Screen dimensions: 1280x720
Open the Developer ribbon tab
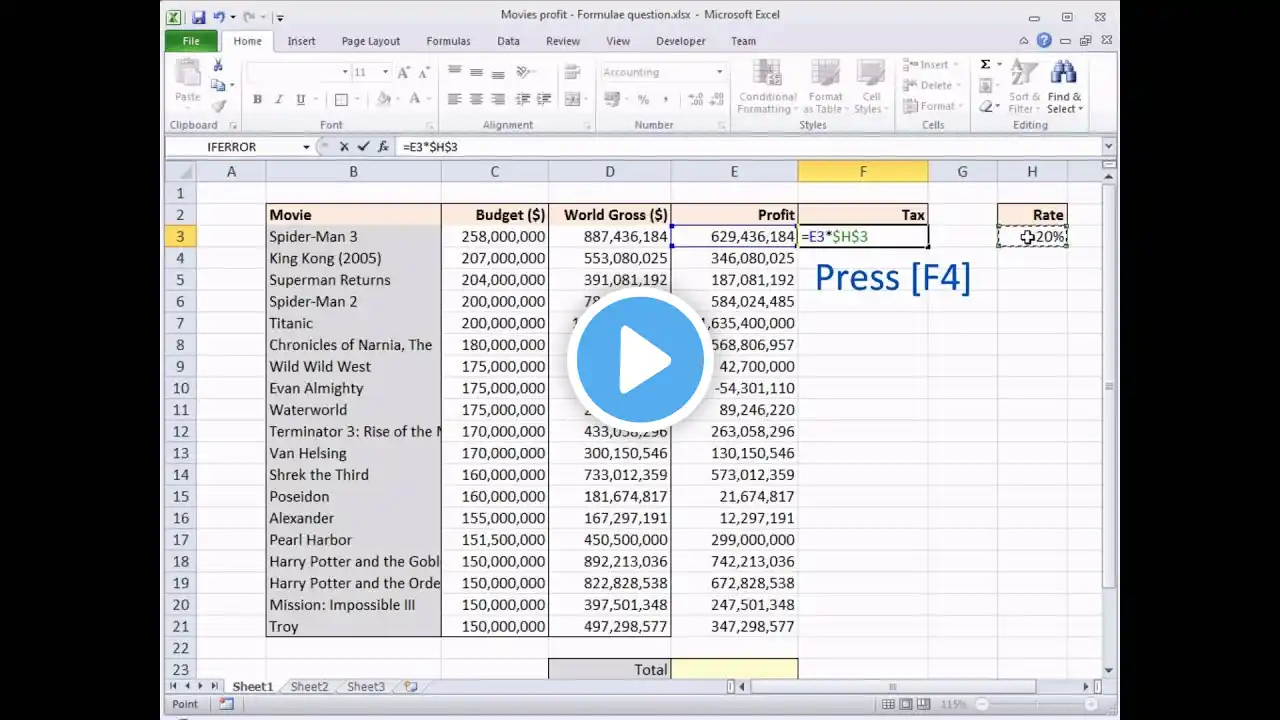coord(681,41)
